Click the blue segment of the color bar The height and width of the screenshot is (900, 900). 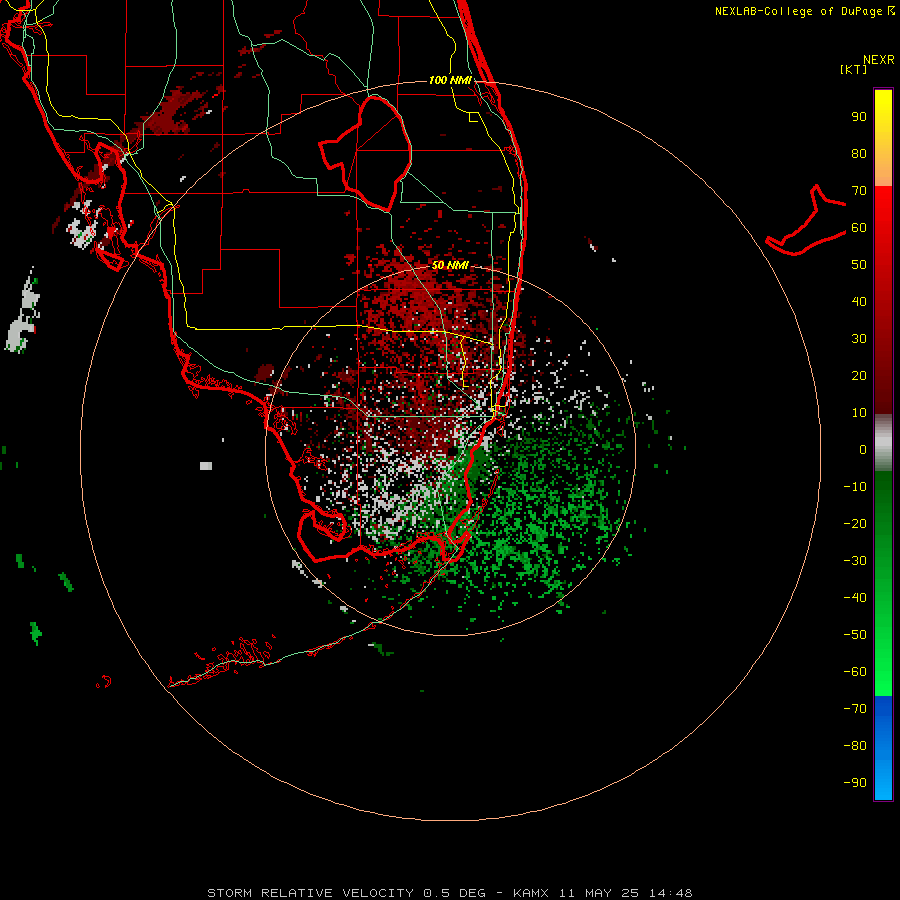click(x=883, y=748)
